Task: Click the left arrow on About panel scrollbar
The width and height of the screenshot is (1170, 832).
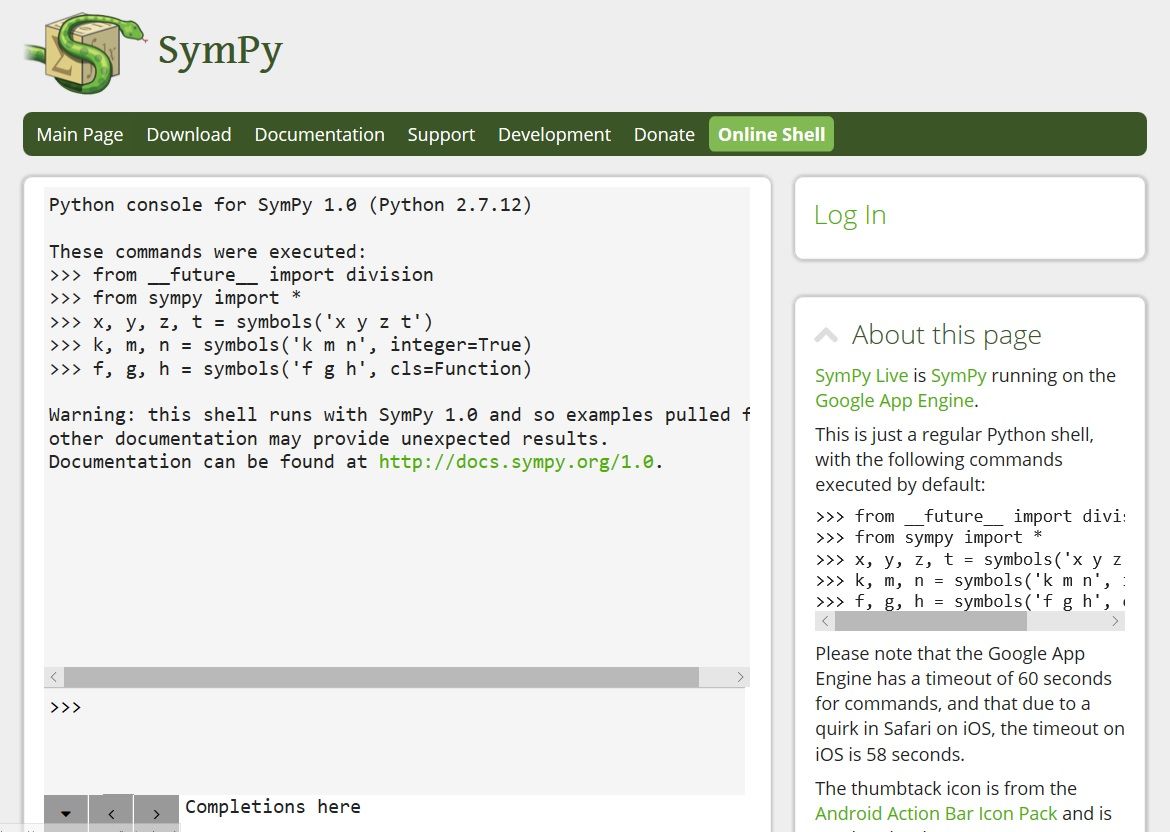Action: click(825, 621)
